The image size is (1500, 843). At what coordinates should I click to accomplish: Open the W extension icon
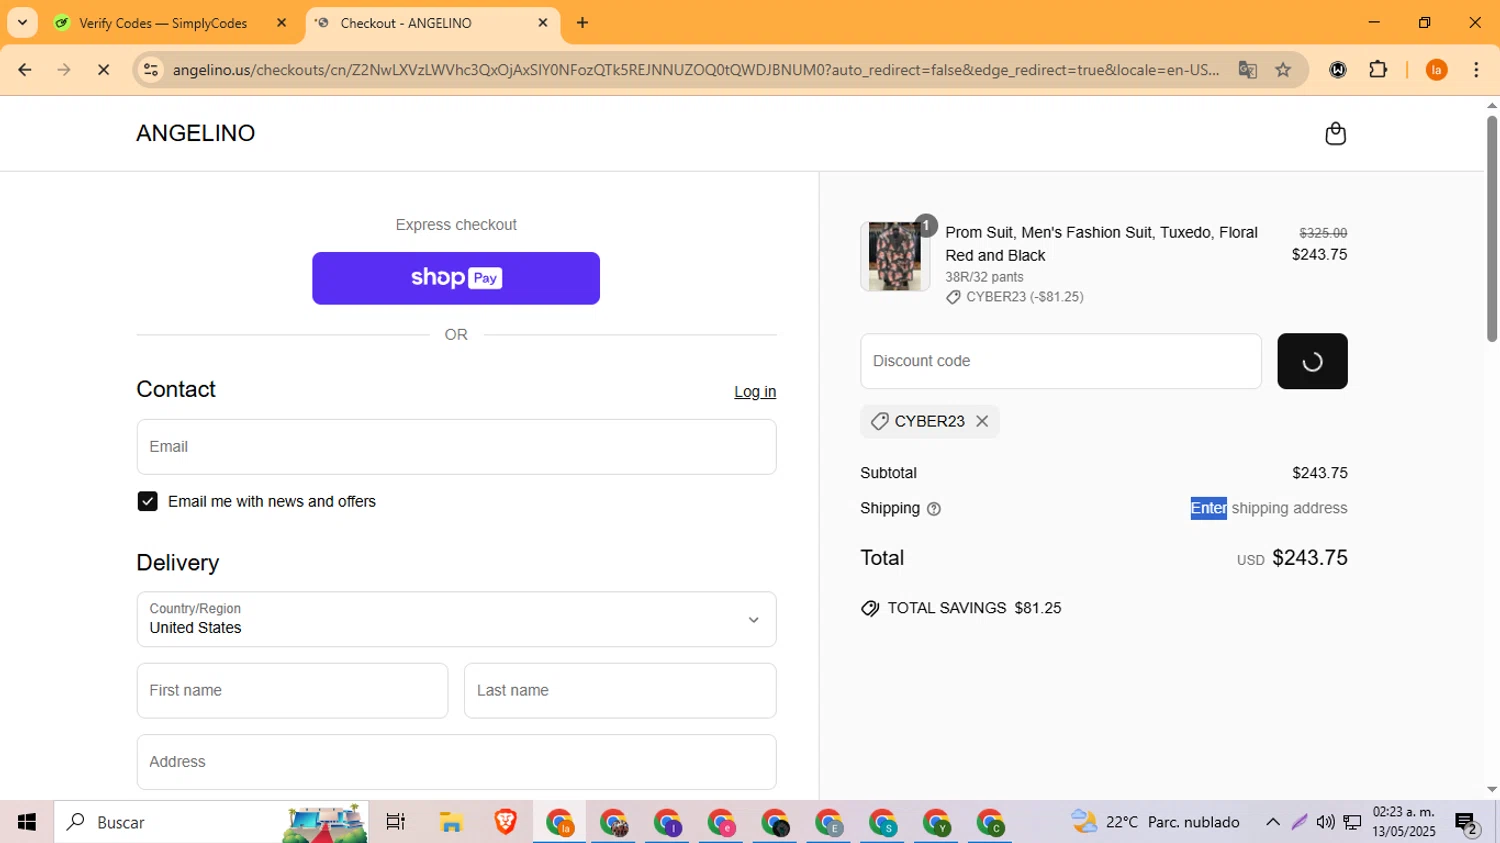(x=1338, y=70)
